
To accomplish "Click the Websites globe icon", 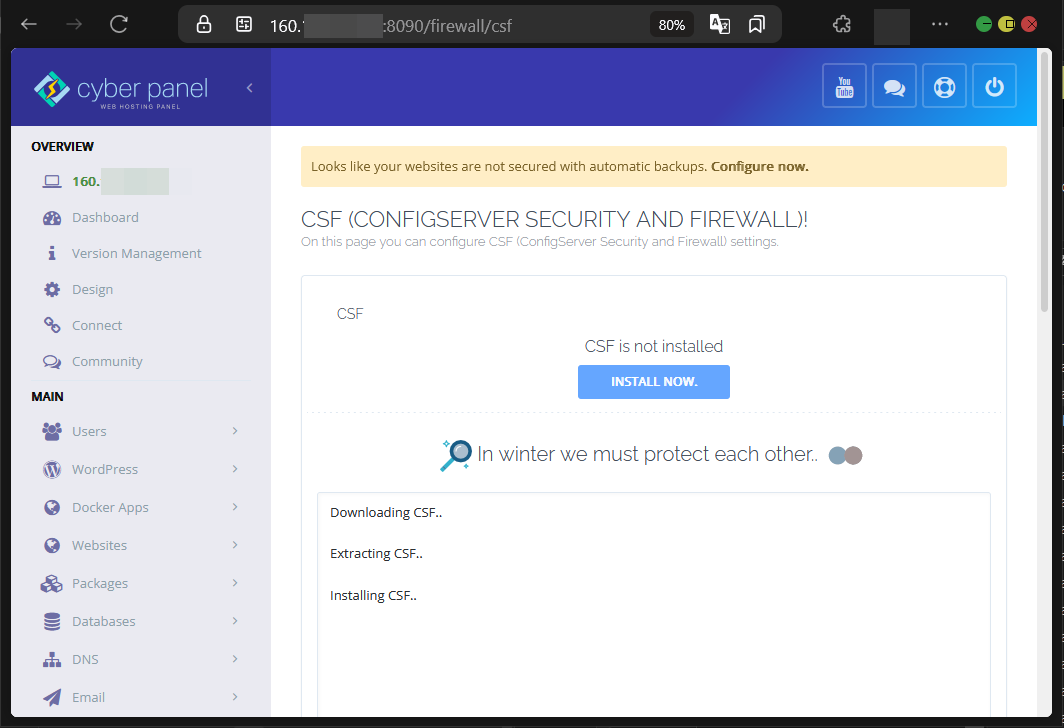I will (x=52, y=545).
